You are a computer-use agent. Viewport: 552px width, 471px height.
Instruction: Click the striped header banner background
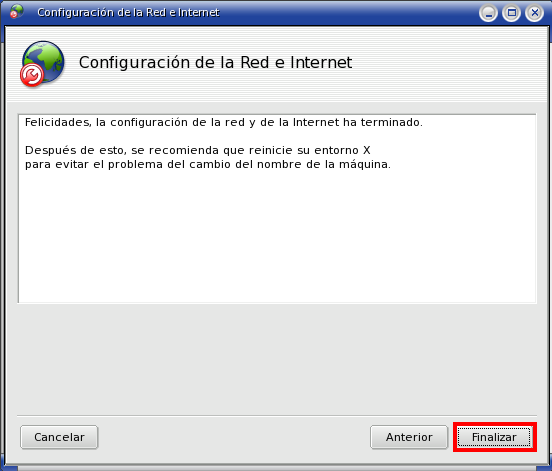(x=451, y=63)
